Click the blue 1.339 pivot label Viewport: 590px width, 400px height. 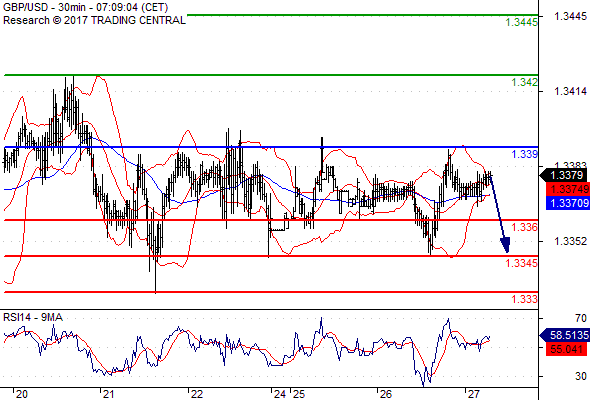(x=524, y=154)
